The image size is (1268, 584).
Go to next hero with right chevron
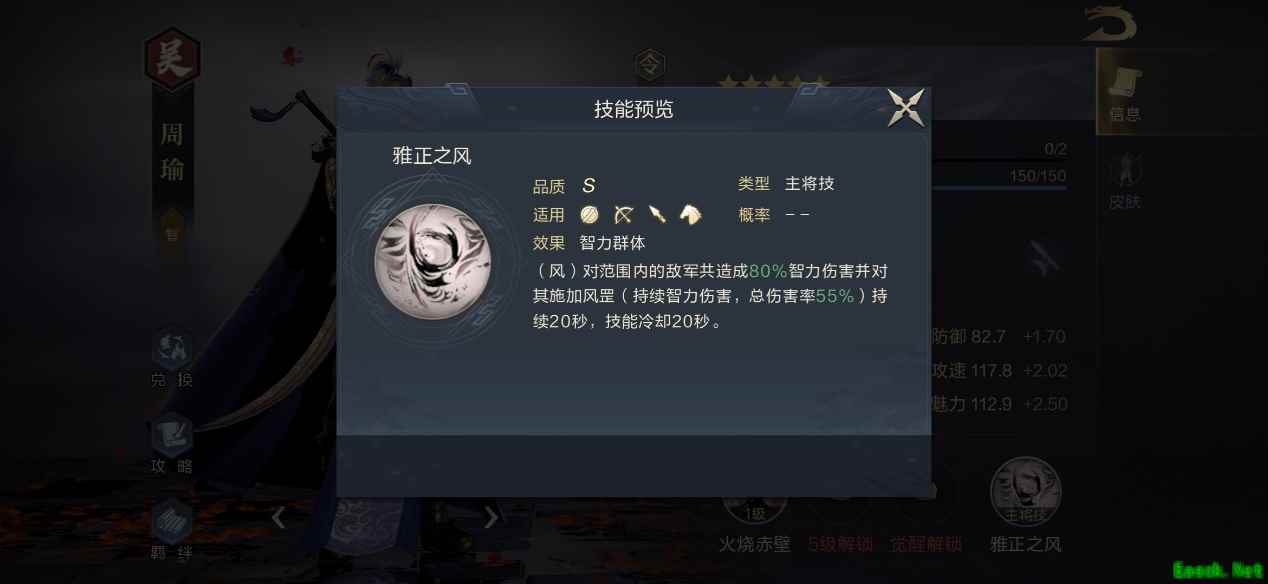490,517
